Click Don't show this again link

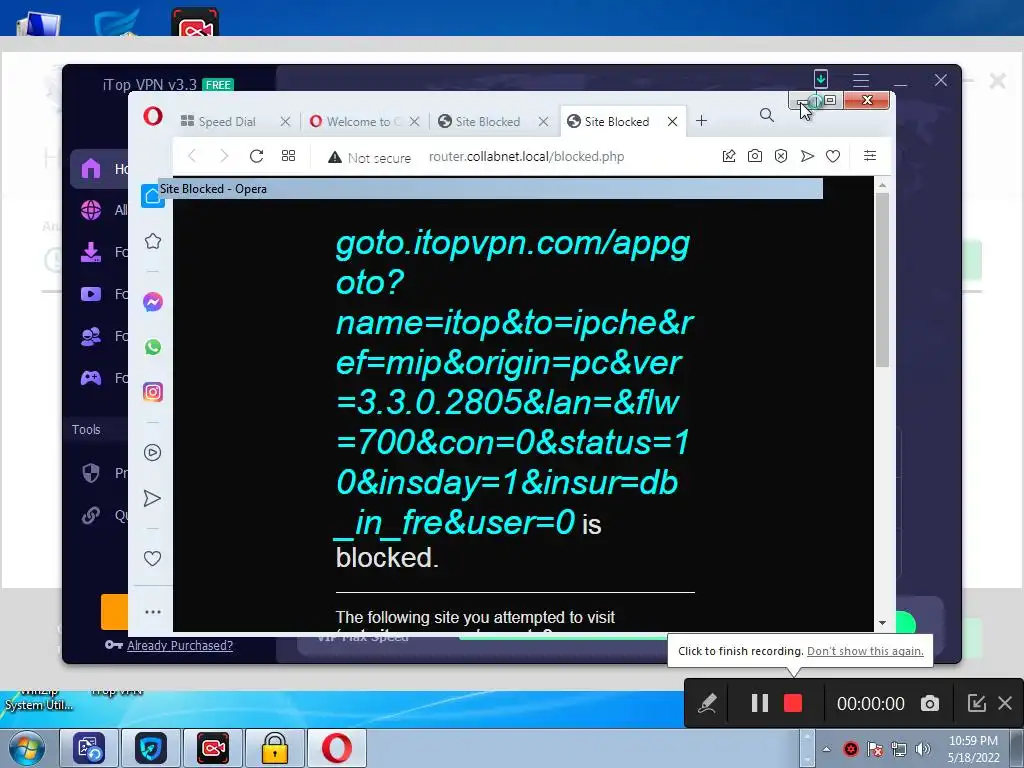(865, 651)
